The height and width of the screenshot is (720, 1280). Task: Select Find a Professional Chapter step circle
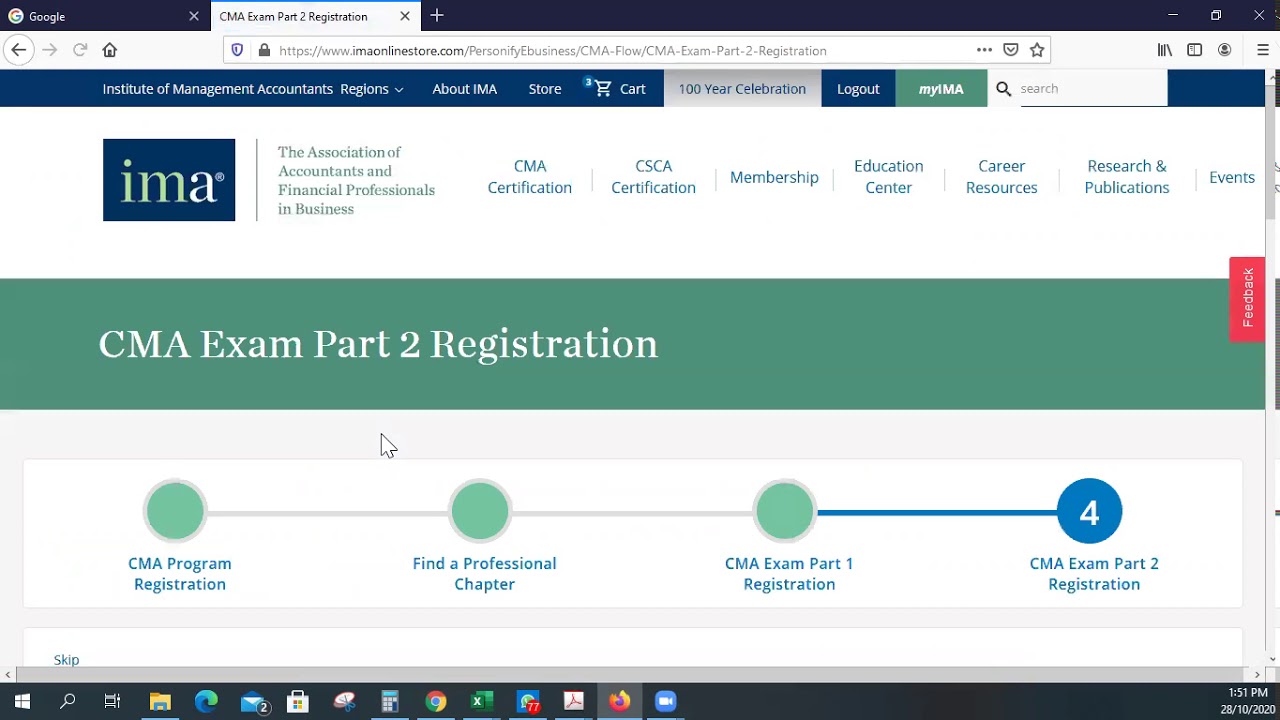(480, 511)
